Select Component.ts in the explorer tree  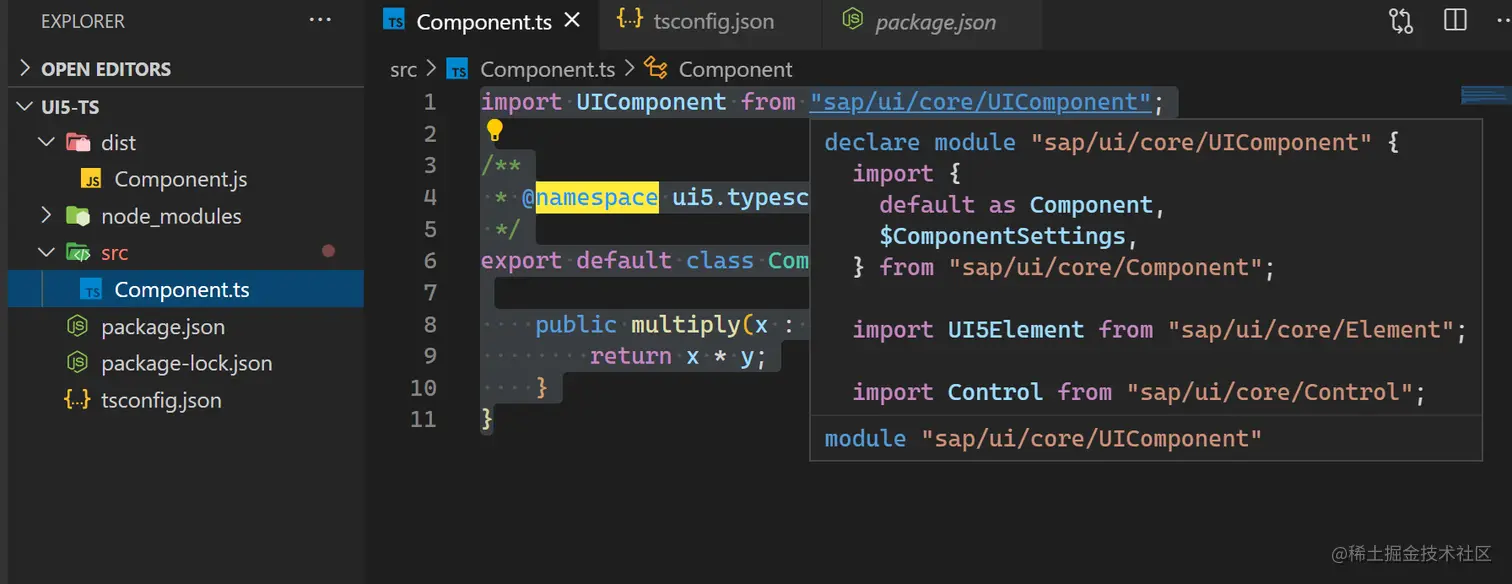click(182, 290)
